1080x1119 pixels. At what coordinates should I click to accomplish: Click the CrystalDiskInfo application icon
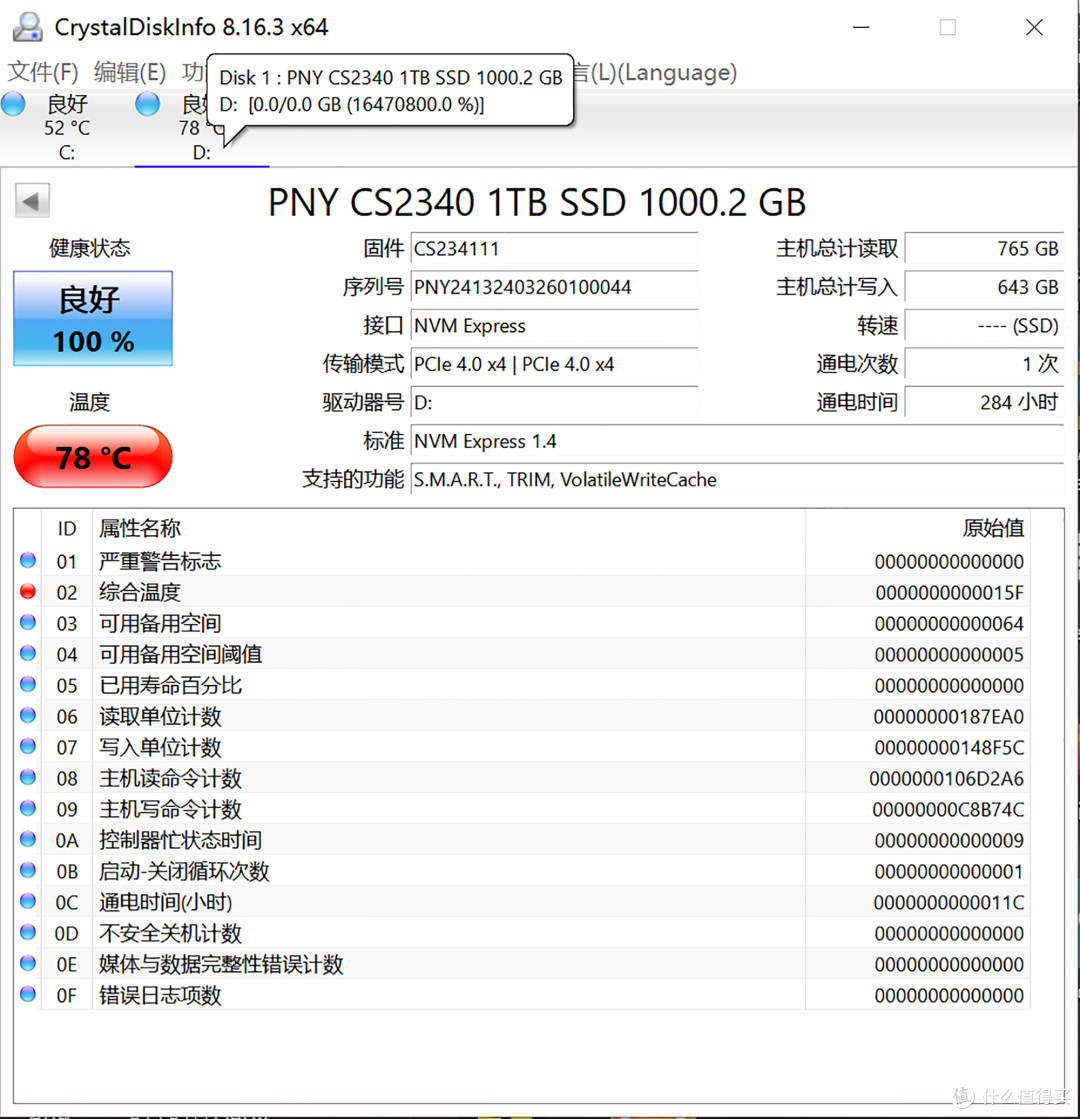coord(27,26)
